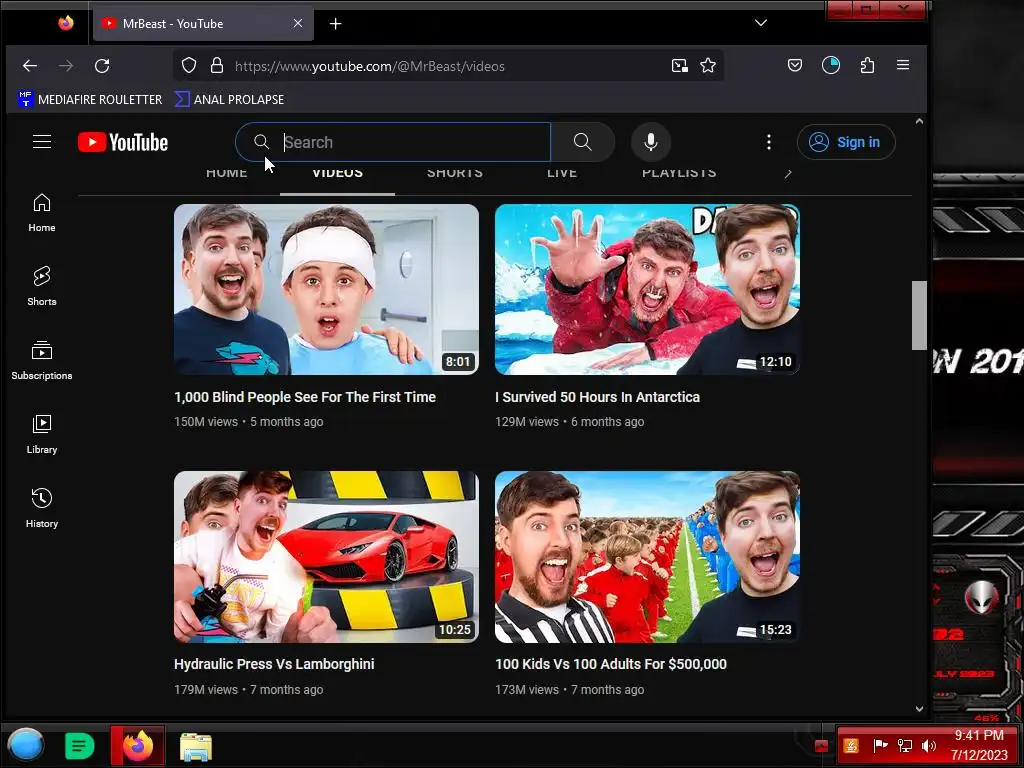This screenshot has height=768, width=1024.
Task: Switch to the channel SHORTS tab
Action: [x=455, y=174]
